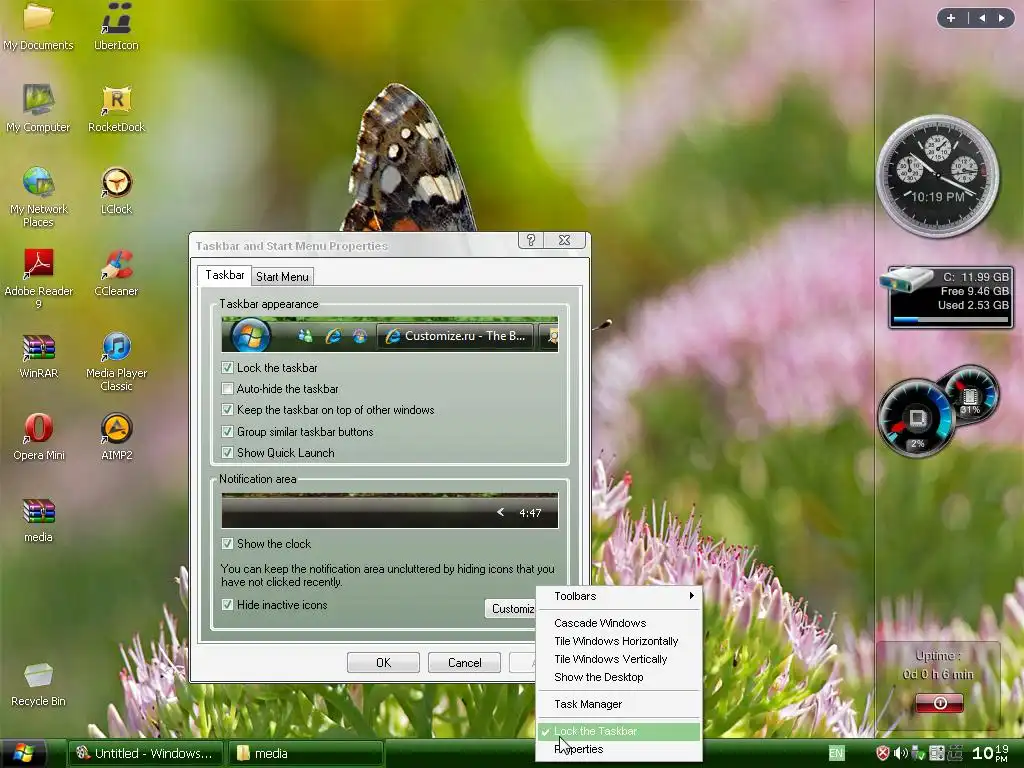
Task: Confirm dialog with OK button
Action: [x=383, y=663]
